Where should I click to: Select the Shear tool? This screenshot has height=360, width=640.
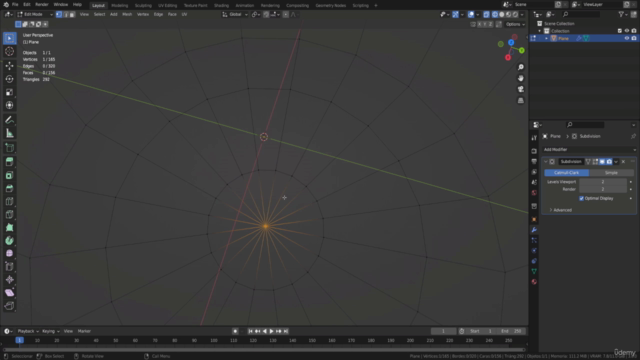pos(9,293)
